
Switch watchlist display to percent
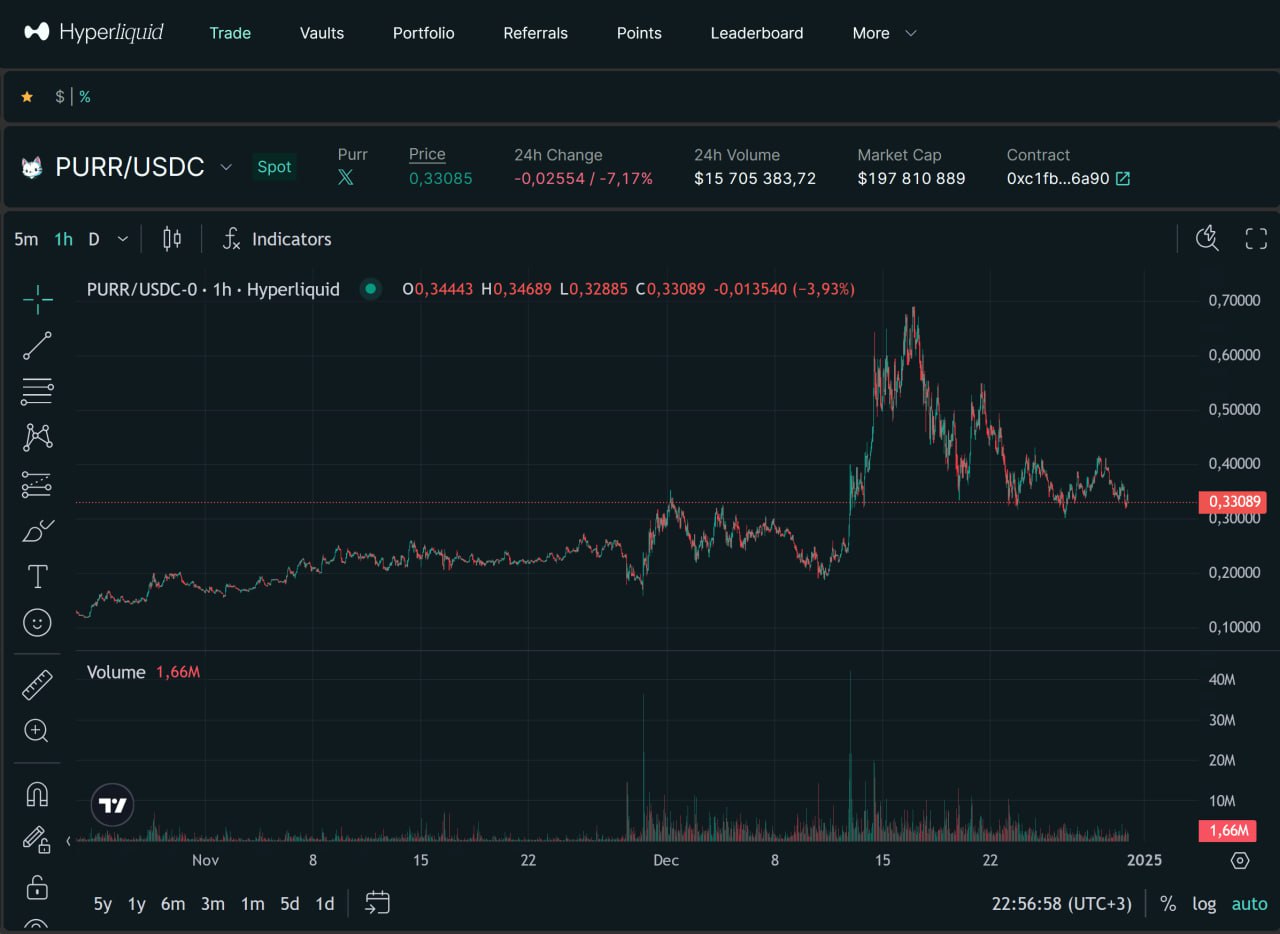(x=85, y=96)
